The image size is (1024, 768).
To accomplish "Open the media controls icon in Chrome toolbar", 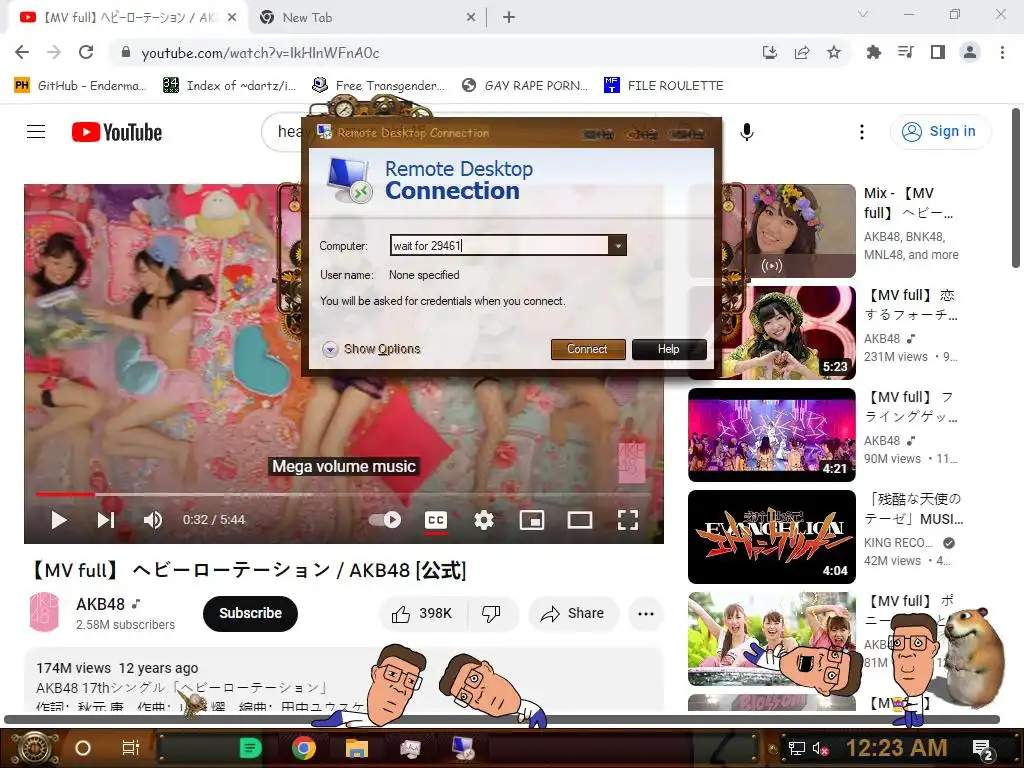I will [x=905, y=52].
